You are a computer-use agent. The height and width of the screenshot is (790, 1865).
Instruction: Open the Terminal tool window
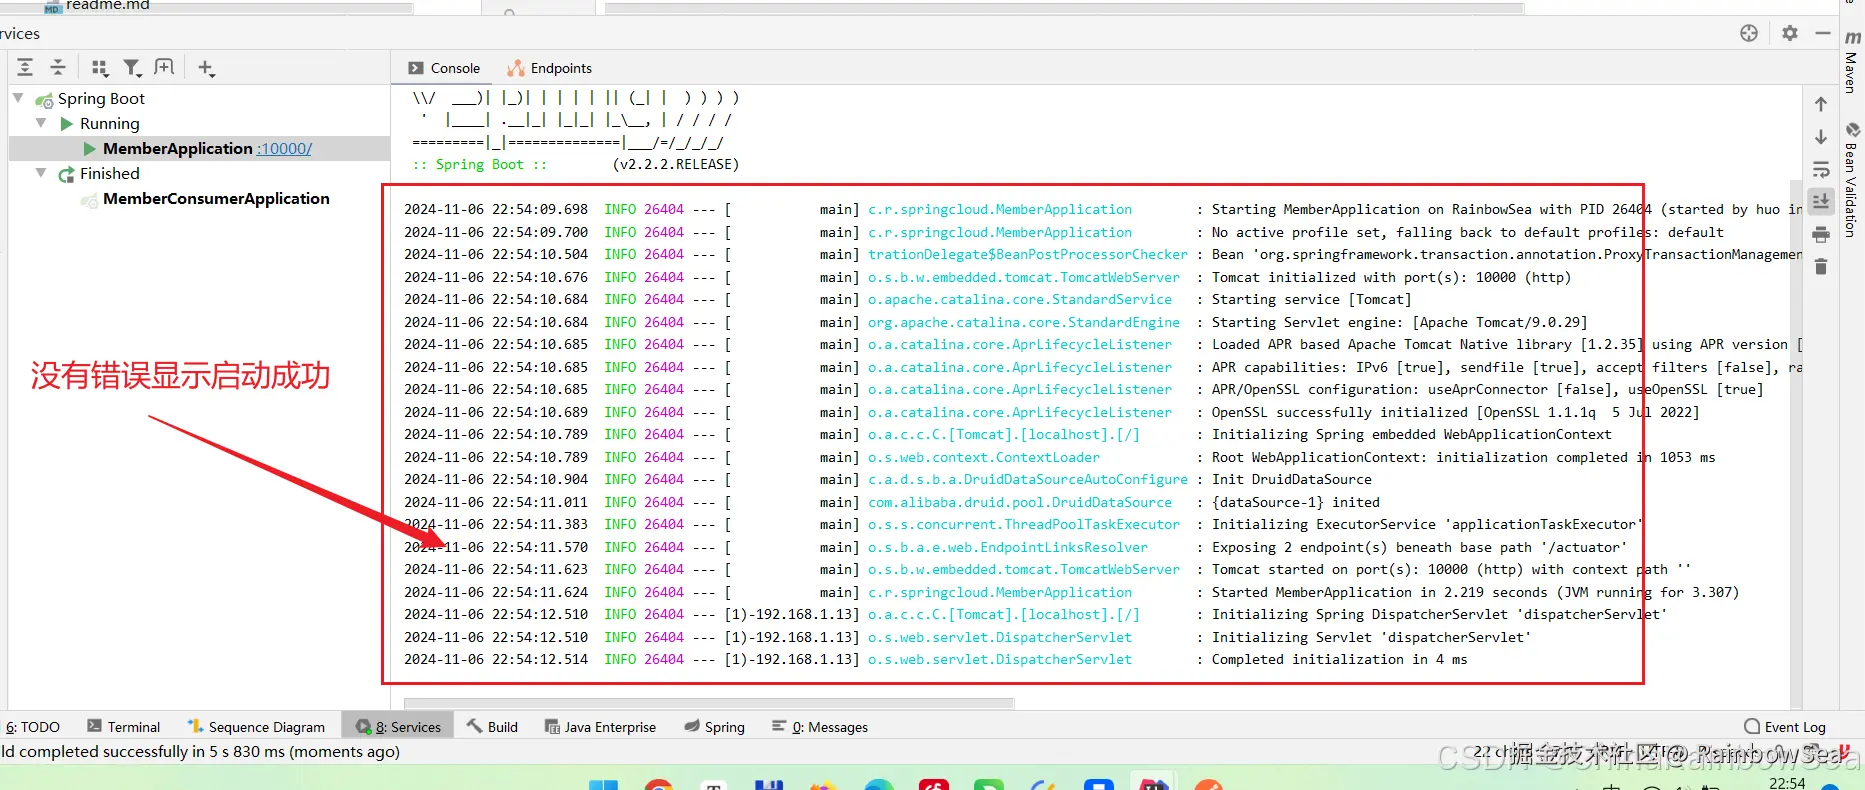pyautogui.click(x=123, y=727)
